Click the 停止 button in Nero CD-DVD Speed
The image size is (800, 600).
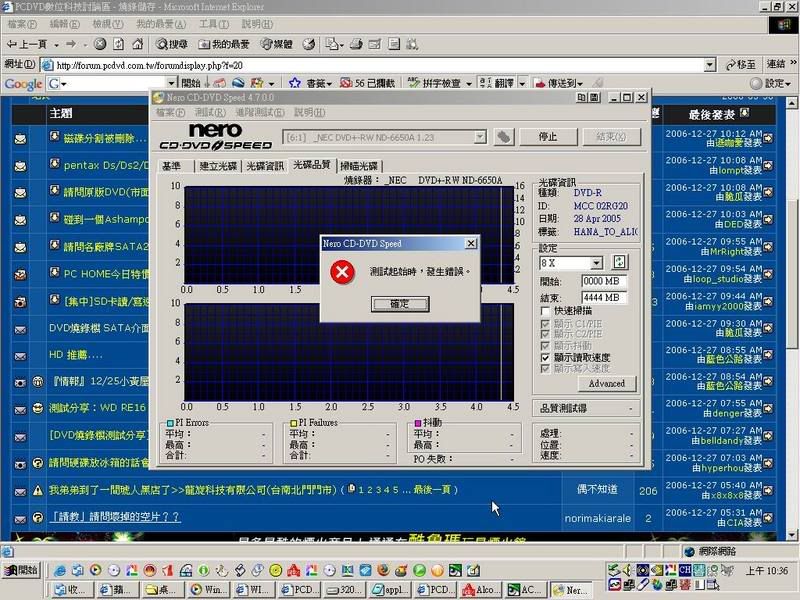click(548, 137)
